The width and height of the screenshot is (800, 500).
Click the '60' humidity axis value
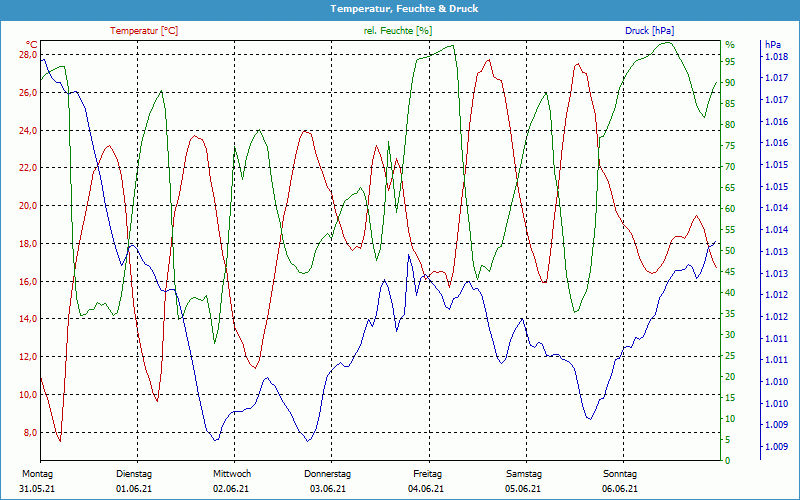coord(730,208)
